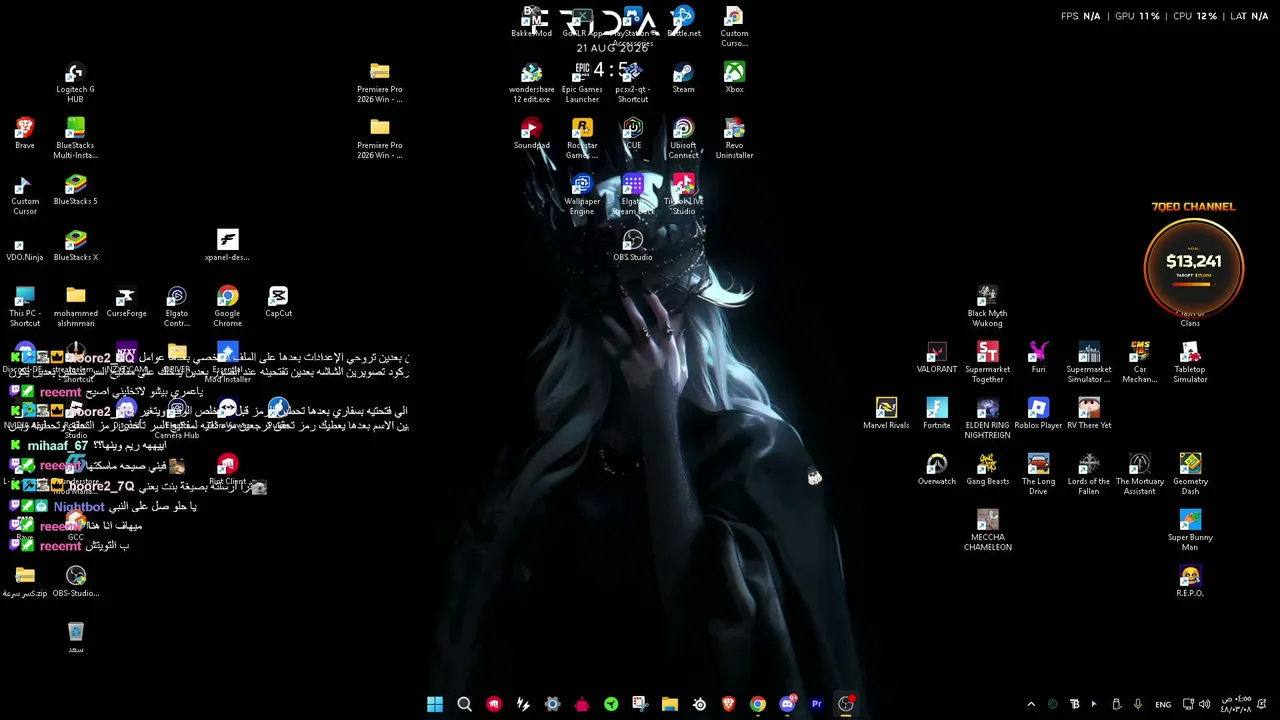The height and width of the screenshot is (720, 1280).
Task: Select the iCUE desktop shortcut
Action: tap(633, 134)
